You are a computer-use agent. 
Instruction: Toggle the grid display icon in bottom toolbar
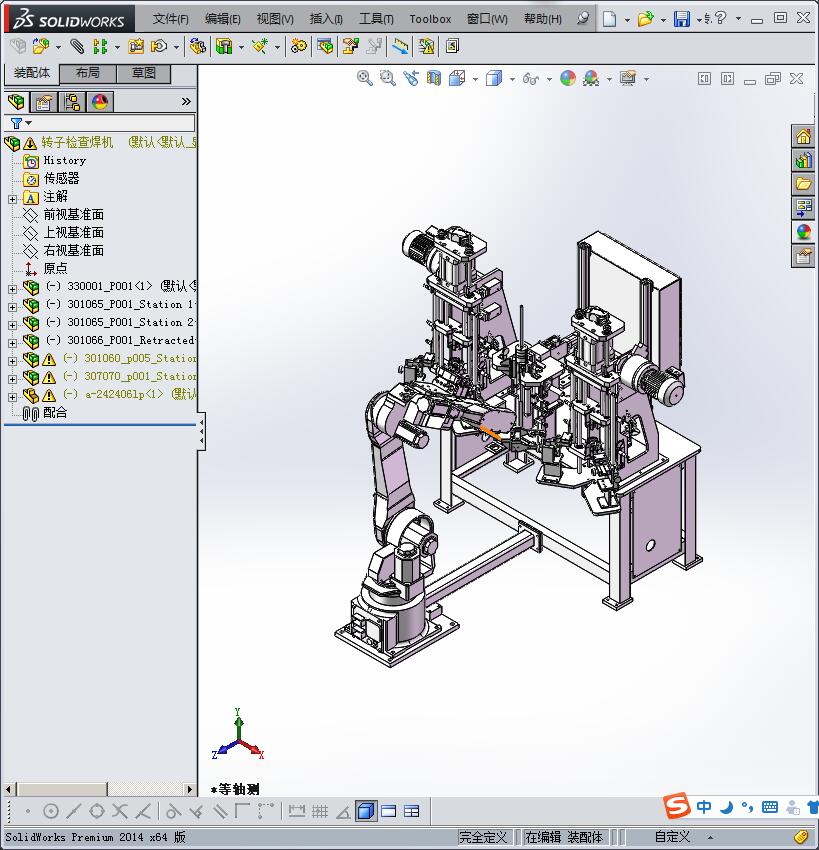pos(320,811)
